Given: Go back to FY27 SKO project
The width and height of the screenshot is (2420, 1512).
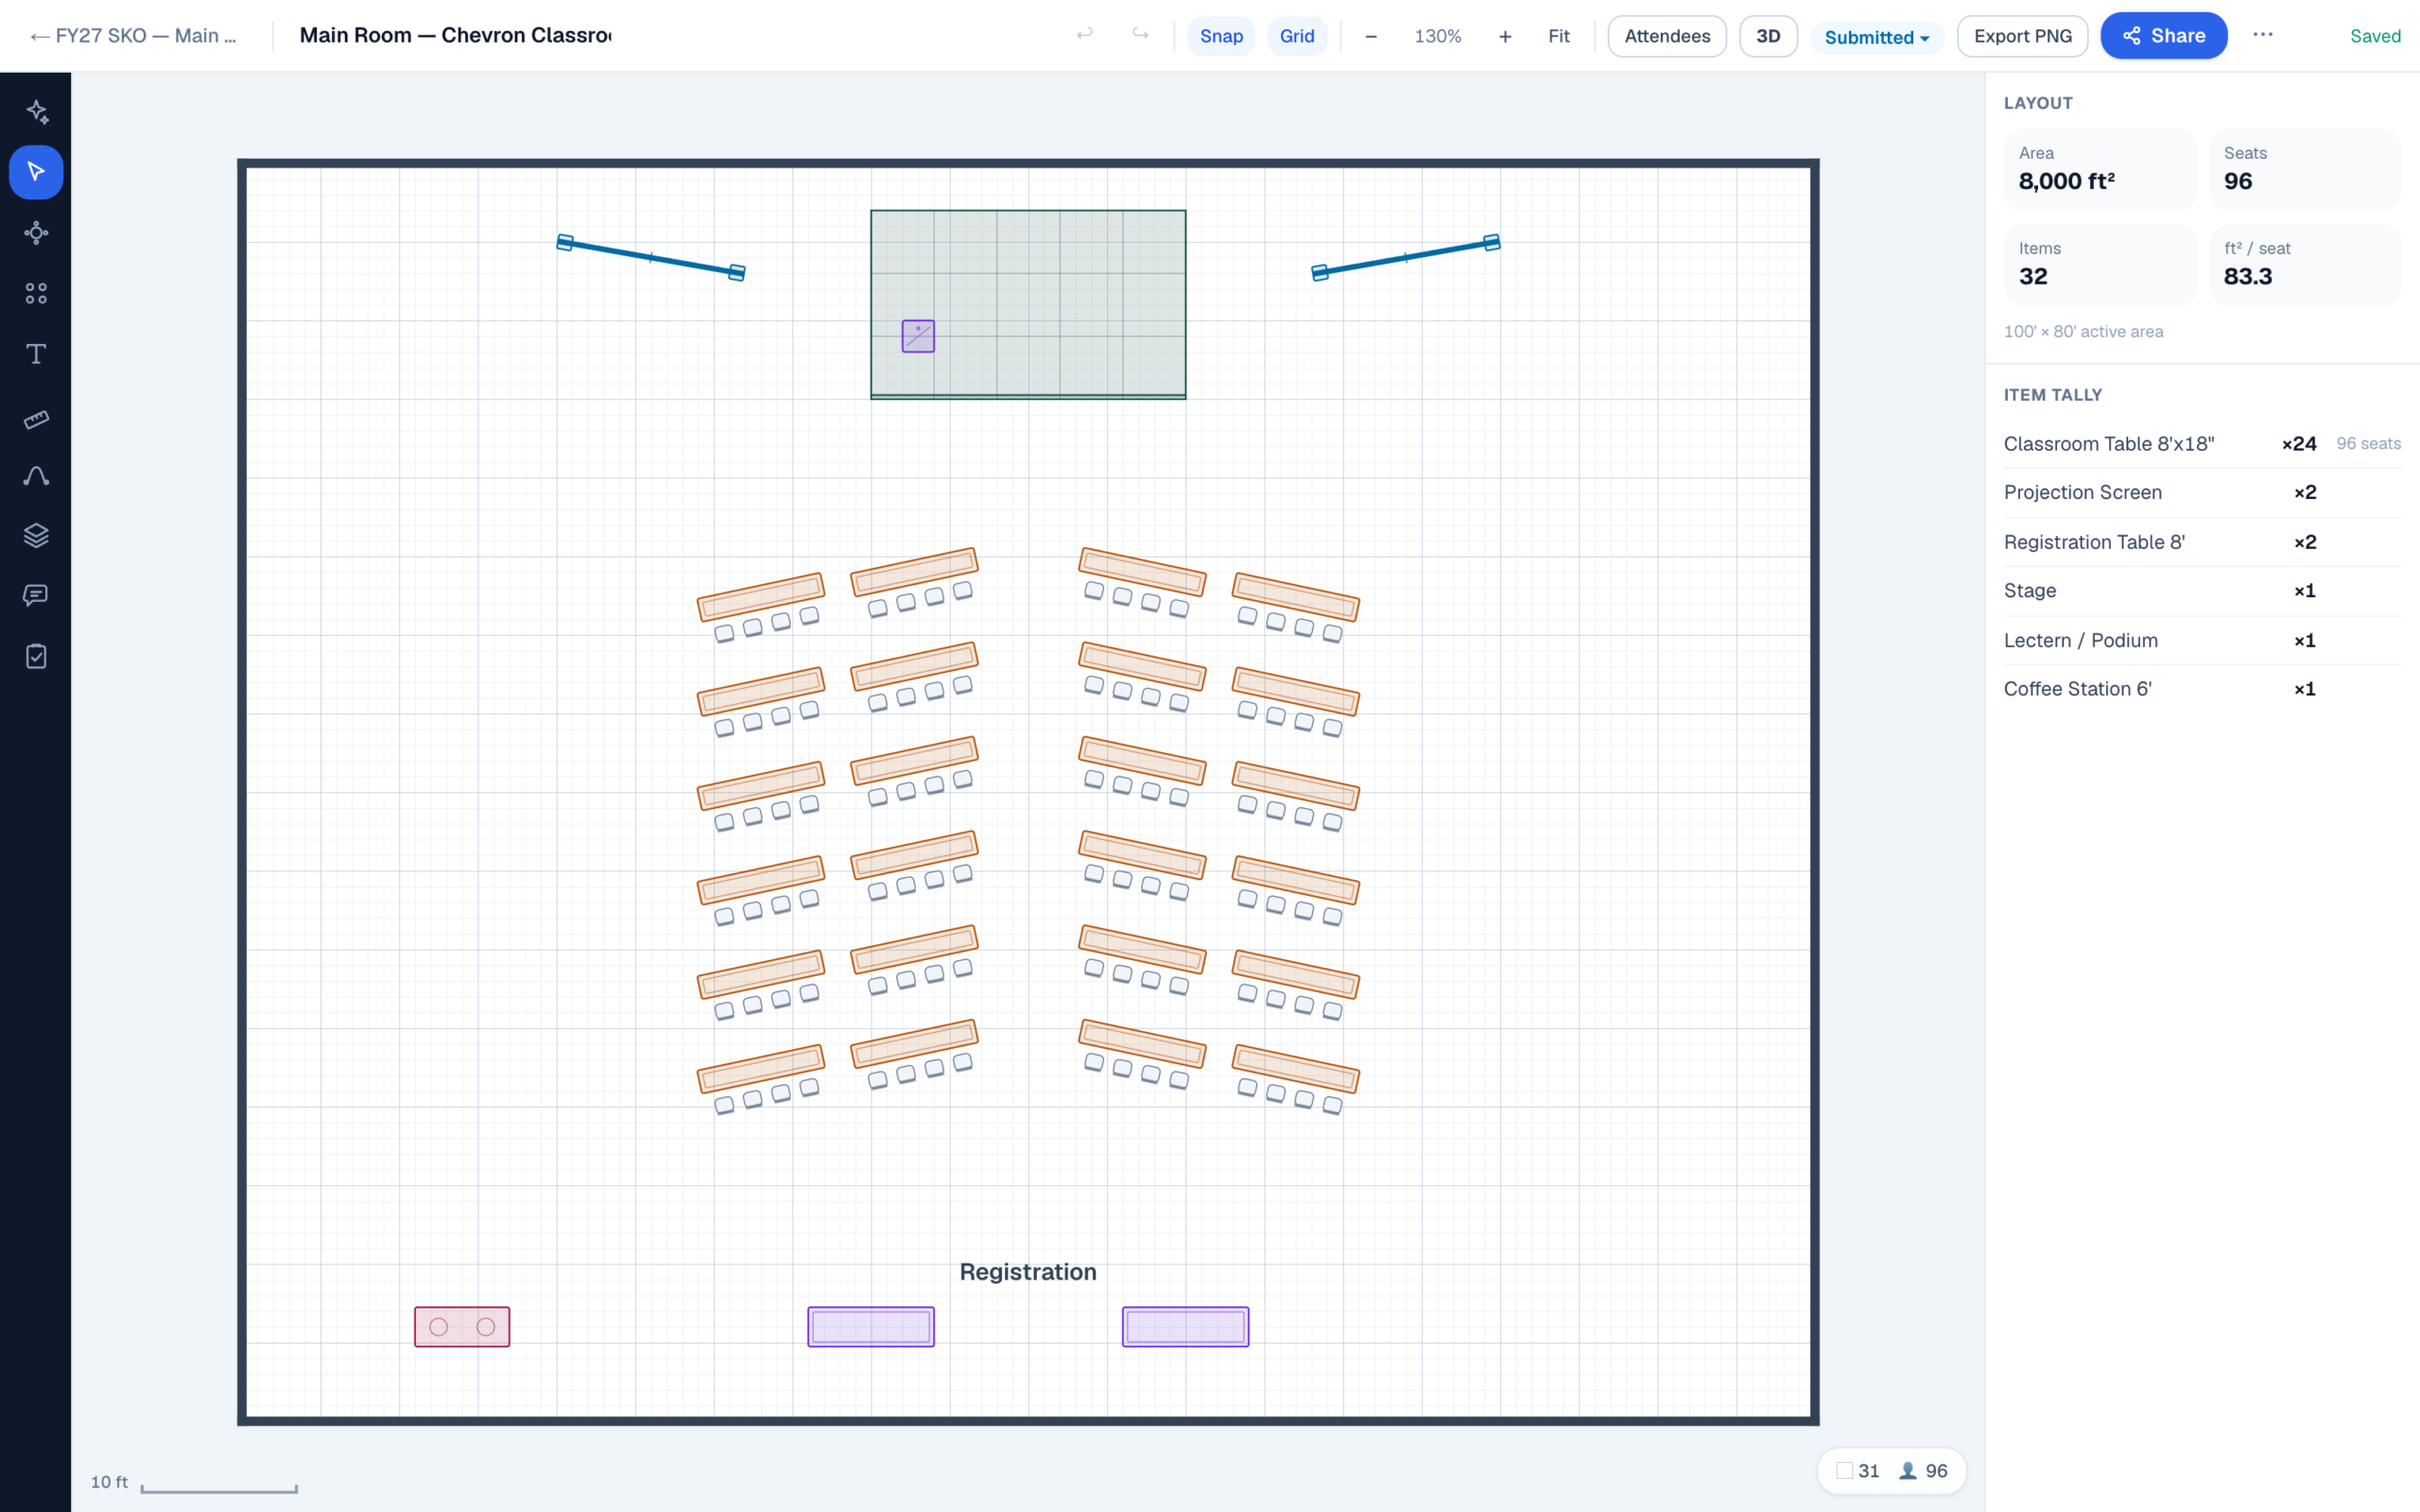Looking at the screenshot, I should tap(133, 36).
